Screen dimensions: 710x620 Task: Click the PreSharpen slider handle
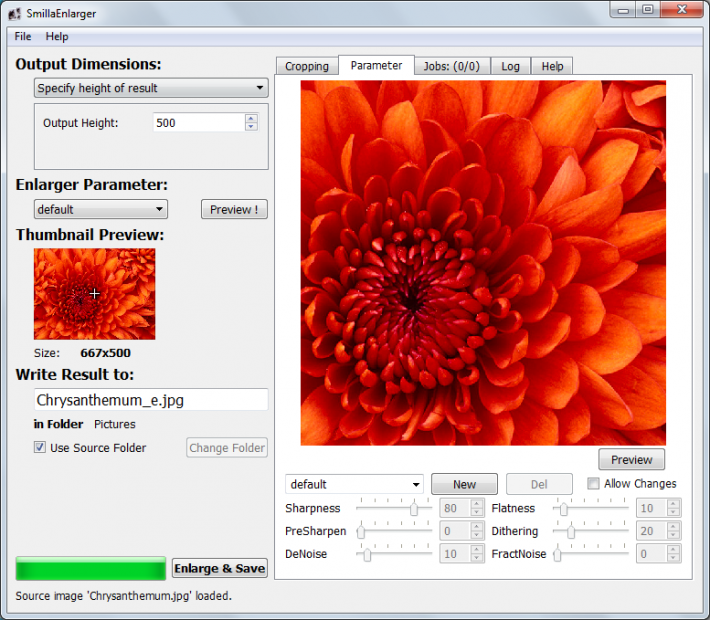tap(361, 531)
